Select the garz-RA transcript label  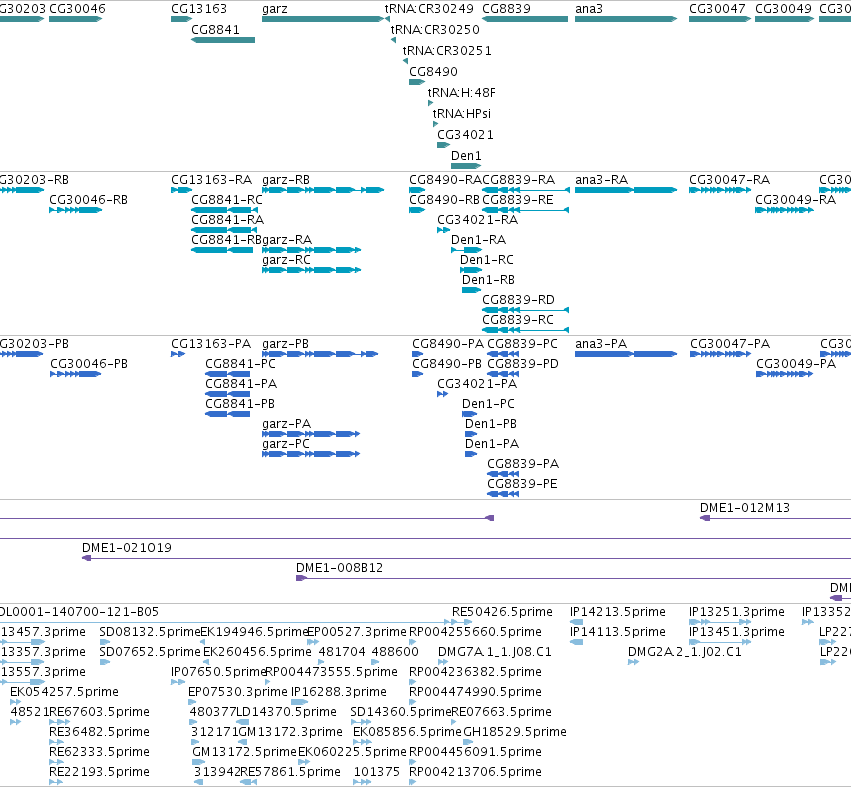[287, 240]
